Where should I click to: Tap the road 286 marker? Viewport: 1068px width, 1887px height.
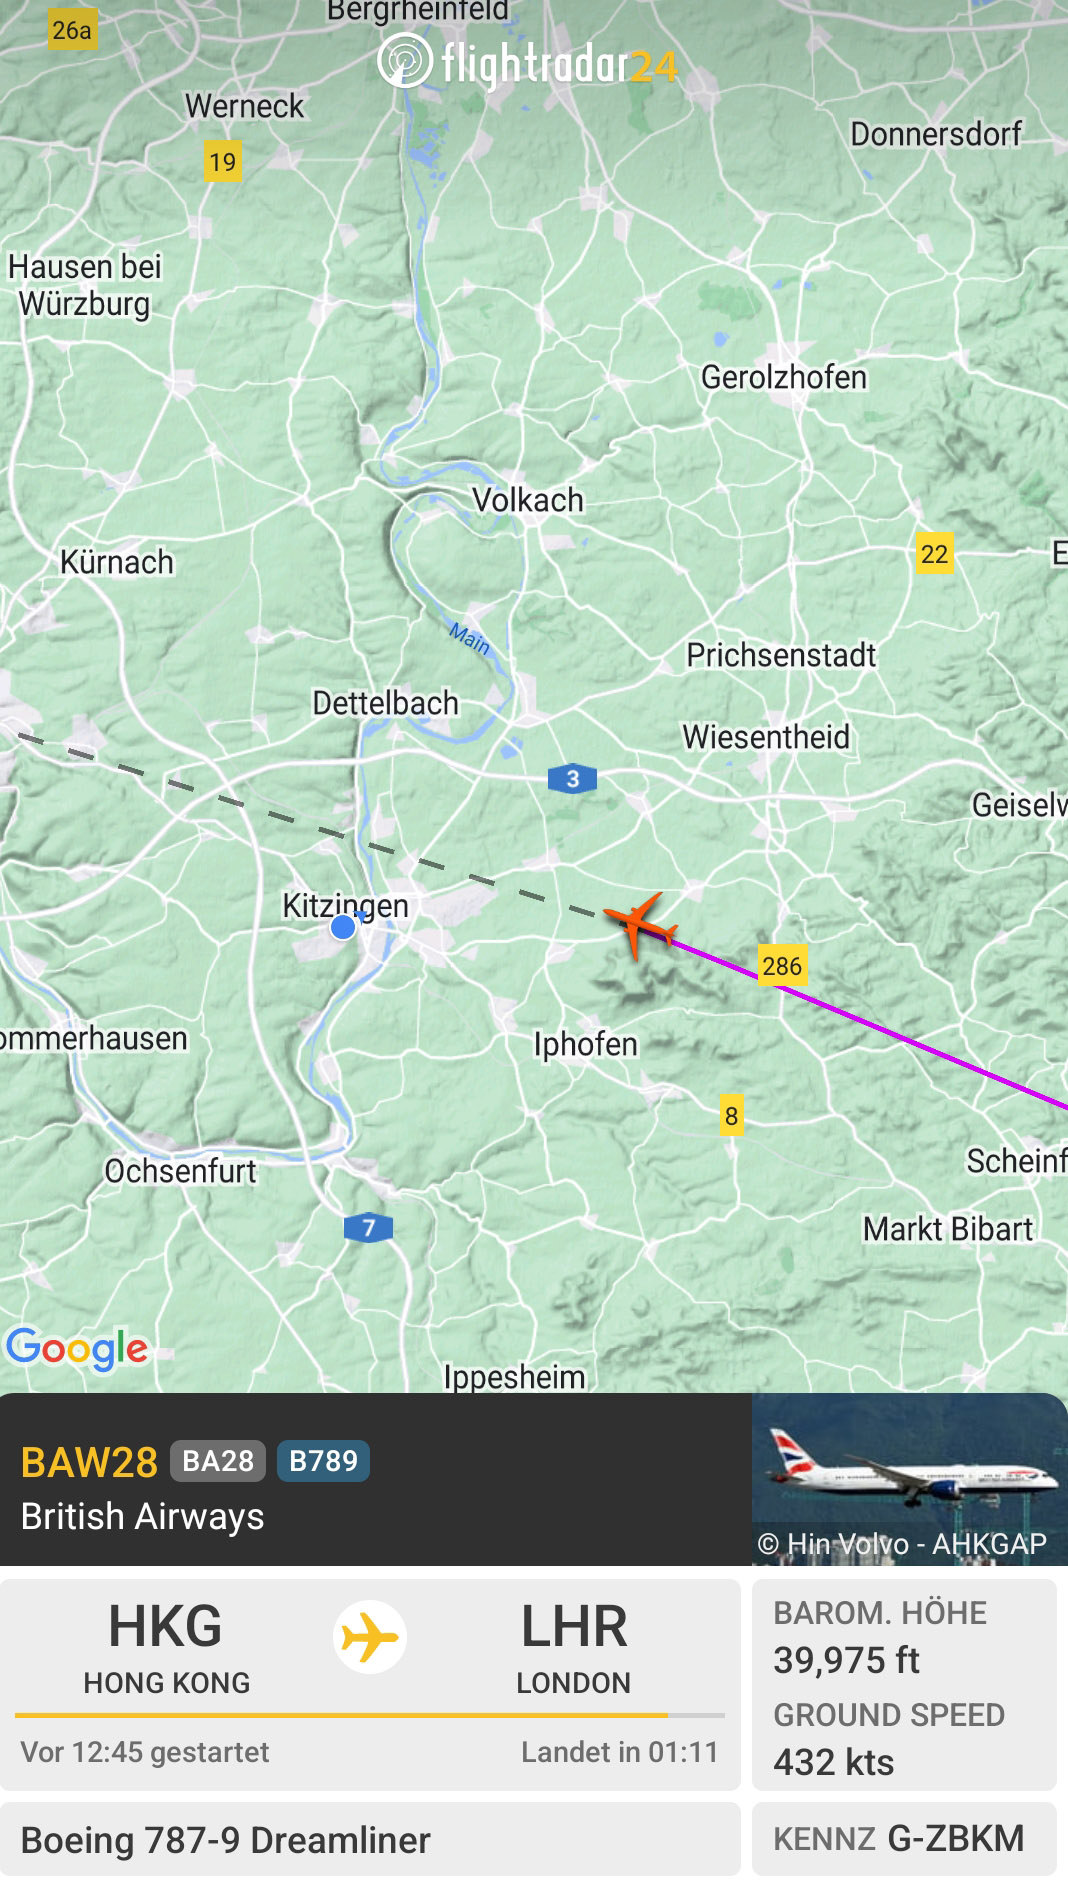pyautogui.click(x=782, y=965)
